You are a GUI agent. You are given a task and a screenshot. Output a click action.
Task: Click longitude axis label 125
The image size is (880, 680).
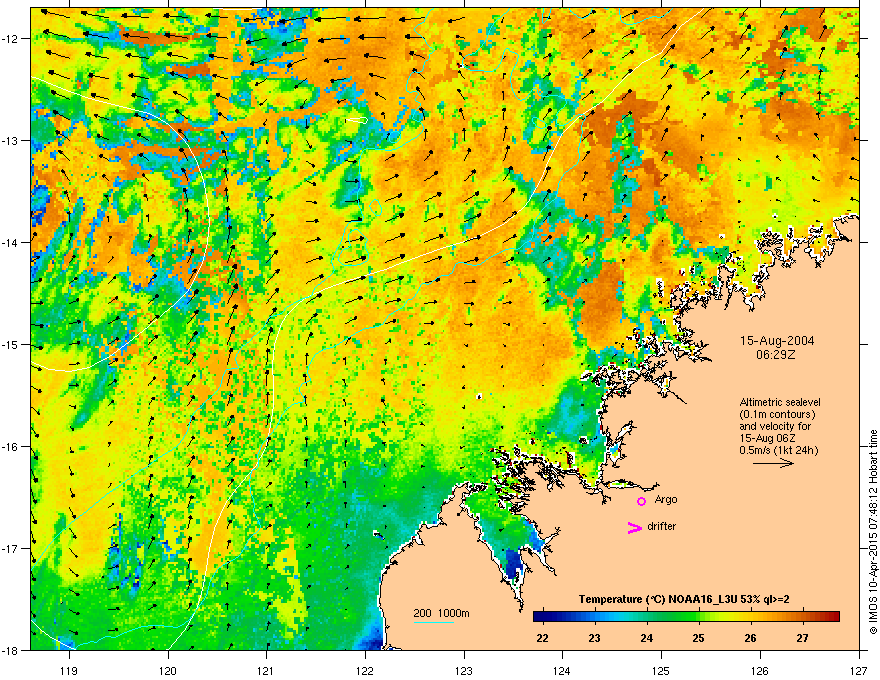click(661, 670)
